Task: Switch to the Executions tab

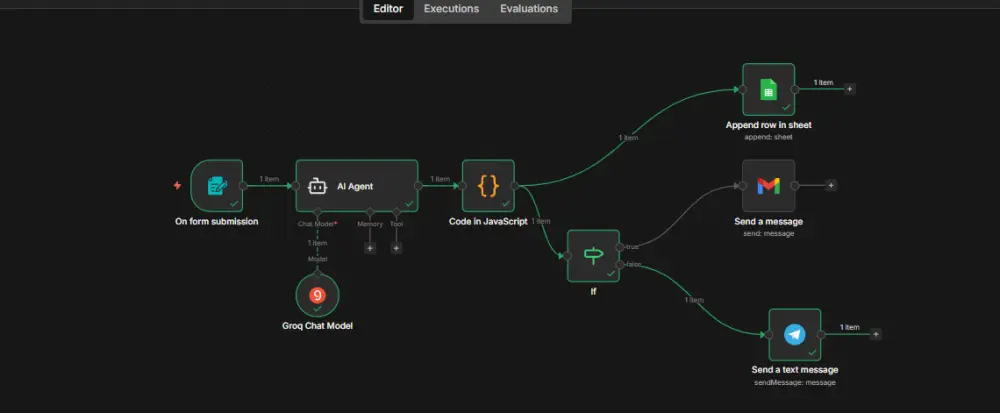Action: point(452,9)
